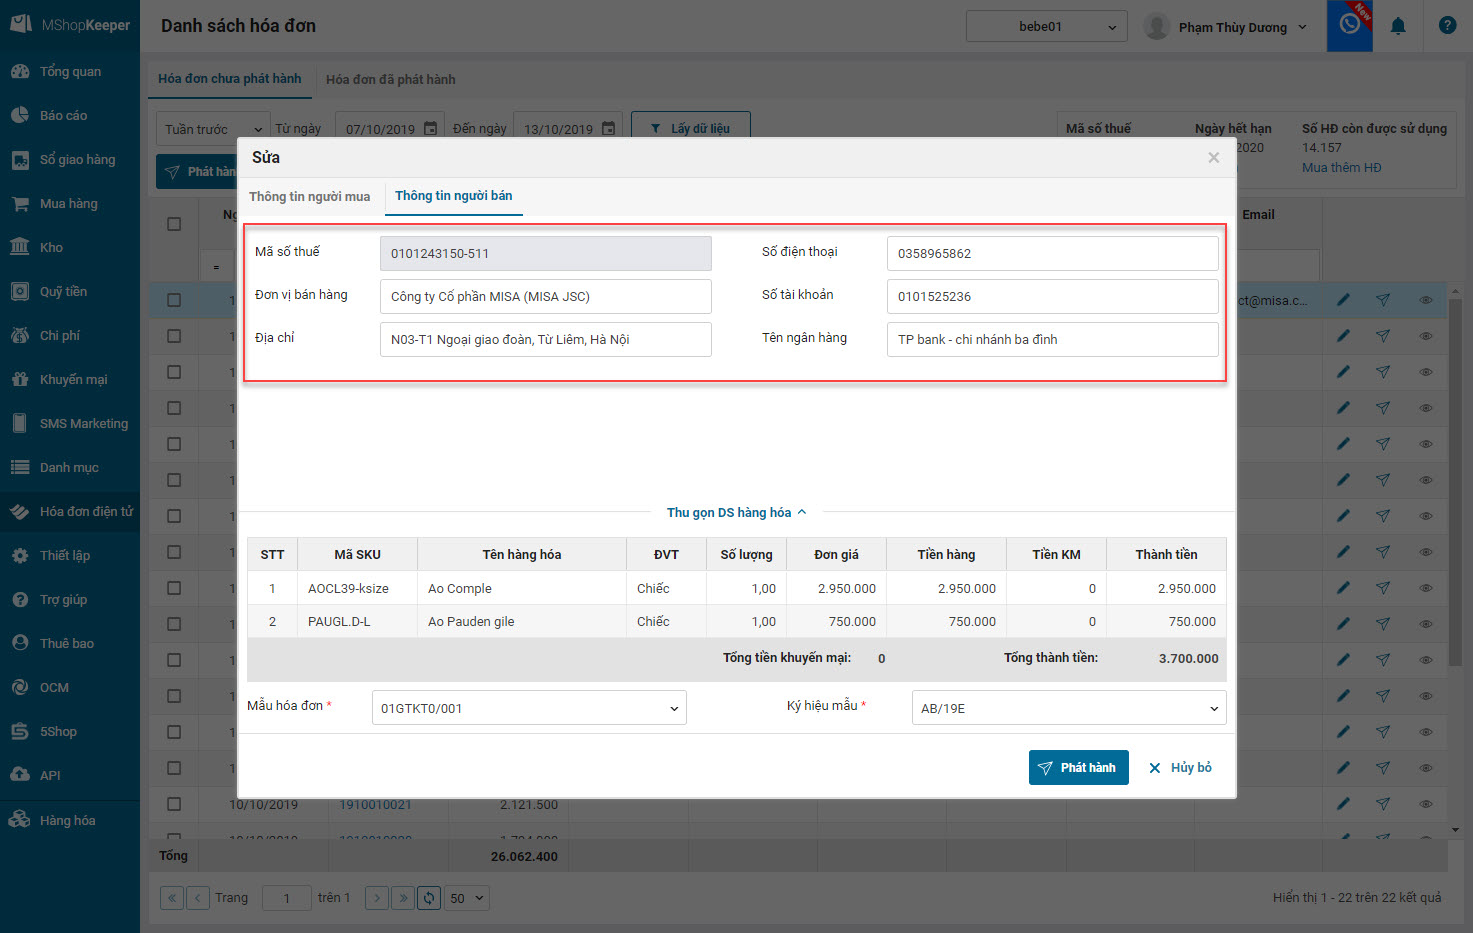The width and height of the screenshot is (1473, 933).
Task: Click pencil edit icon in first invoice row
Action: point(1343,300)
